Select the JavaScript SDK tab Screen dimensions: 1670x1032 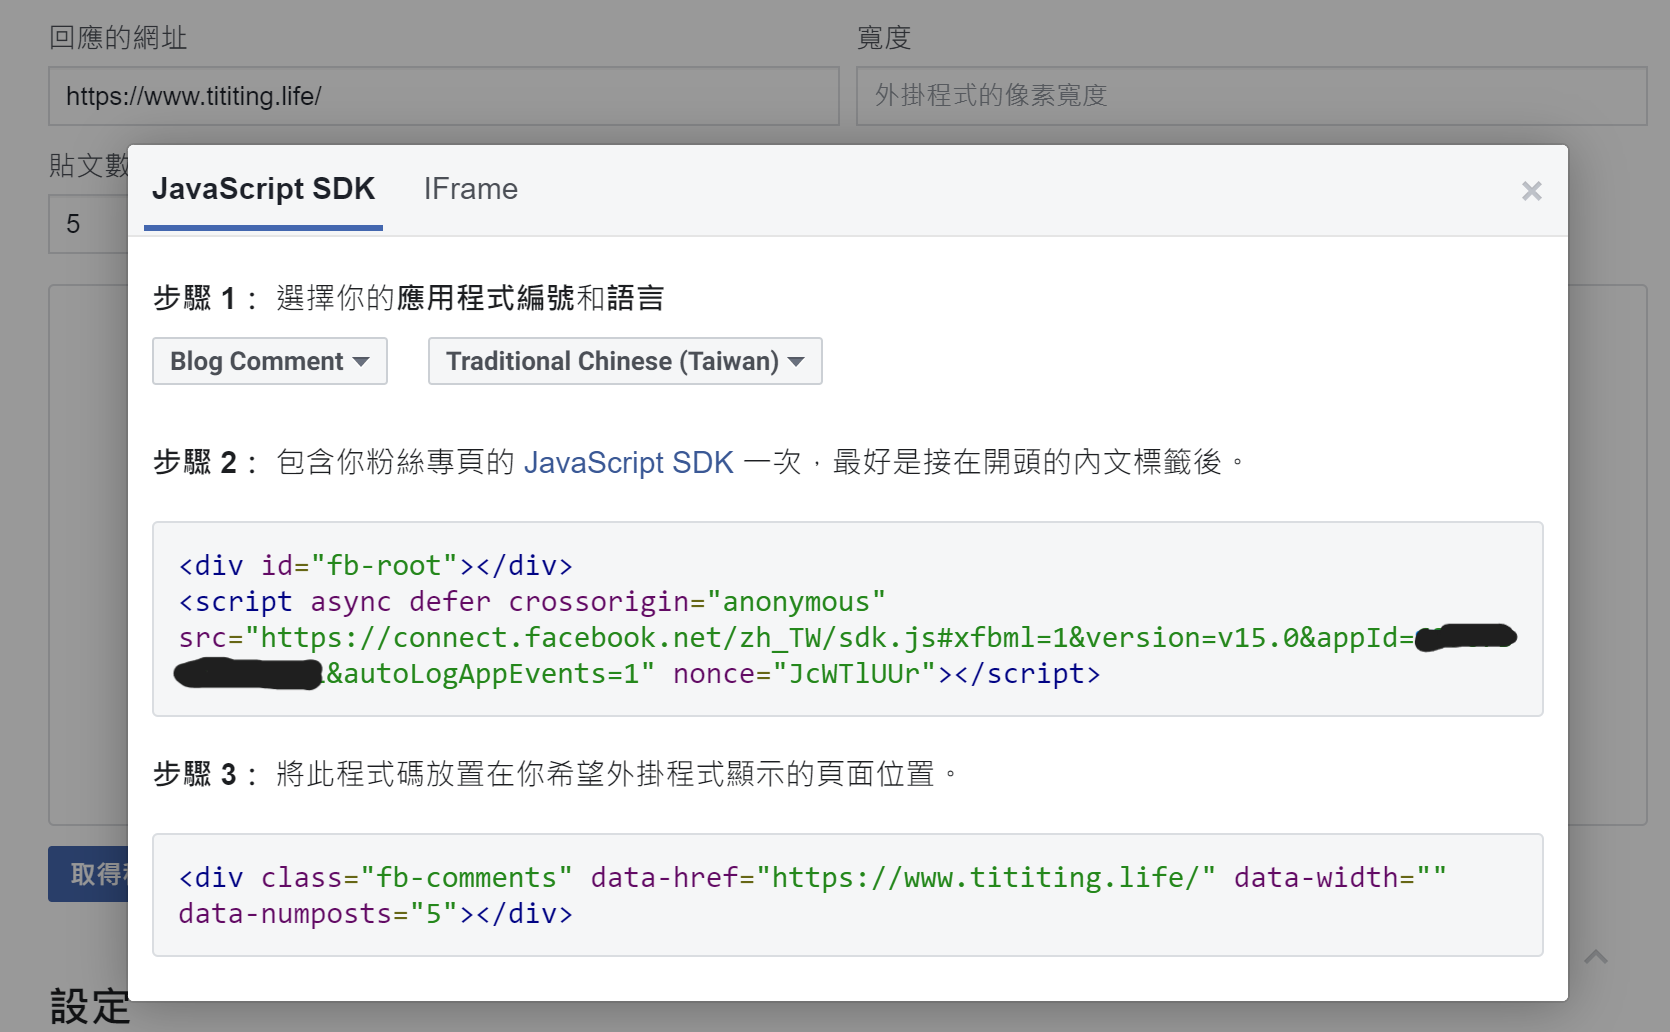point(263,189)
